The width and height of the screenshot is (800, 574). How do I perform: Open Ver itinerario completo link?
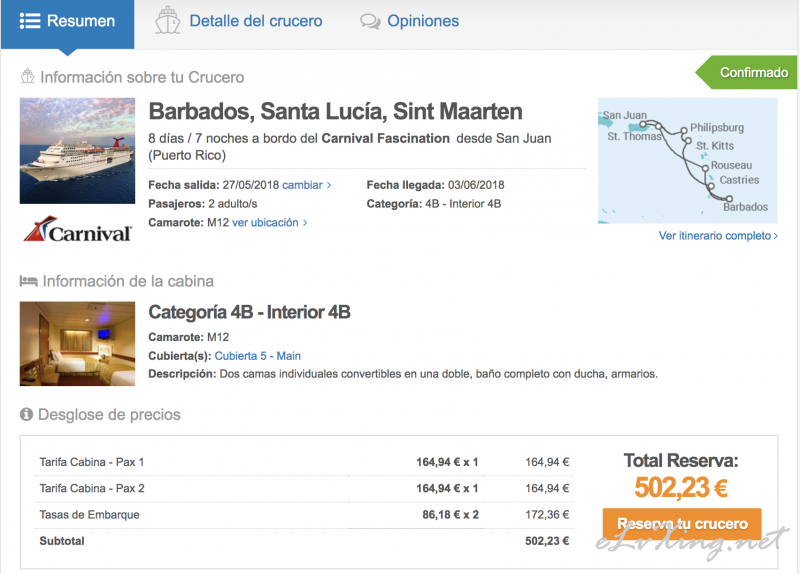coord(718,236)
